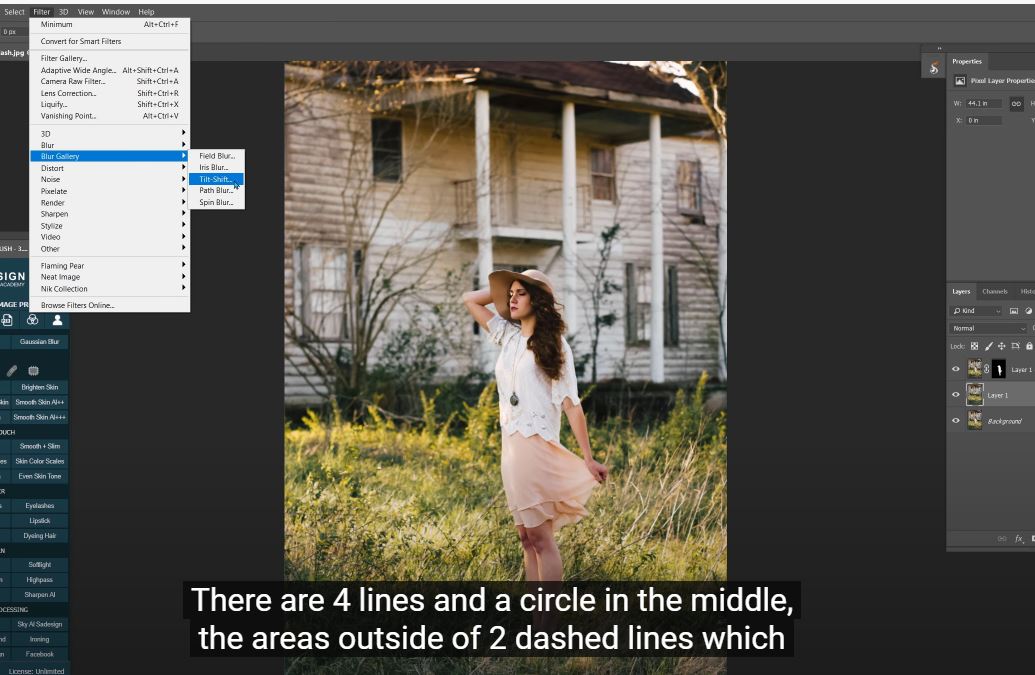
Task: Expand the Blur submenu
Action: pos(110,145)
